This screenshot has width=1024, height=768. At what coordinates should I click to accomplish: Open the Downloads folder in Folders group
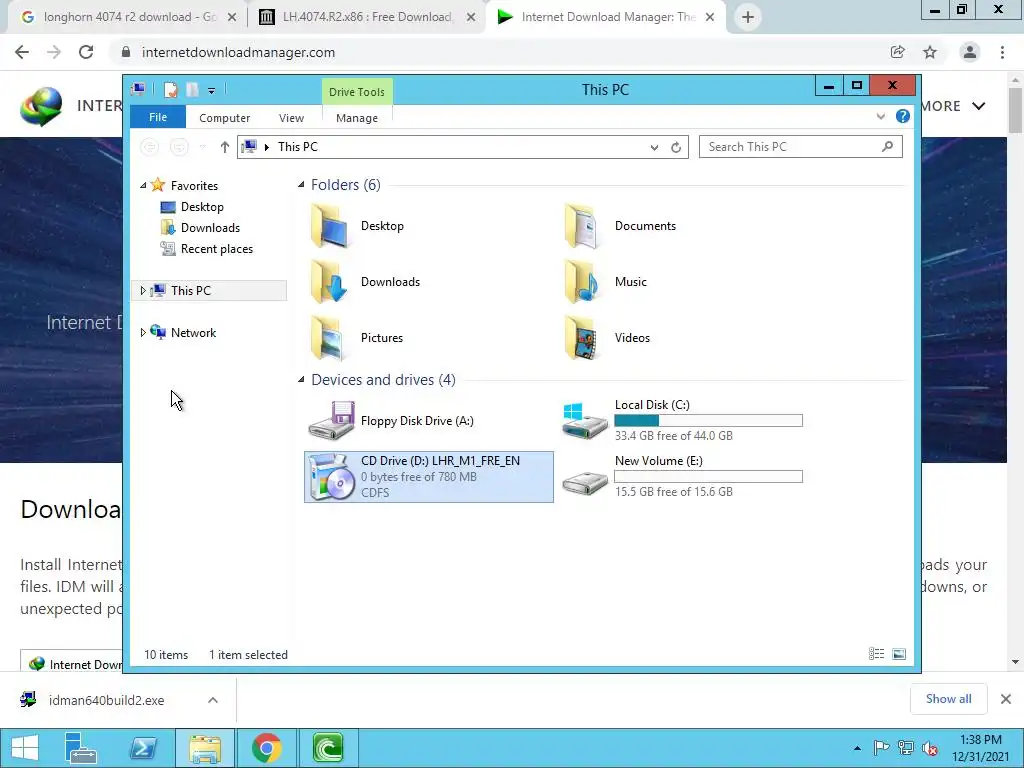330,282
